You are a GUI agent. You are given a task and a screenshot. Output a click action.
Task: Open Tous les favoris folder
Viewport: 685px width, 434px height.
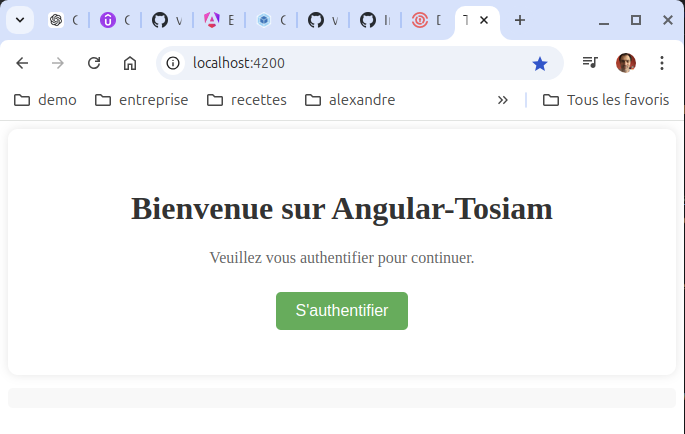[x=606, y=100]
